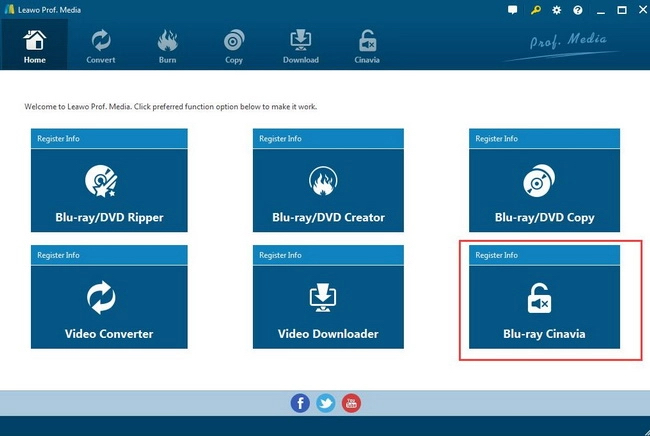Image resolution: width=650 pixels, height=436 pixels.
Task: Go to the Burn tab
Action: tap(167, 46)
